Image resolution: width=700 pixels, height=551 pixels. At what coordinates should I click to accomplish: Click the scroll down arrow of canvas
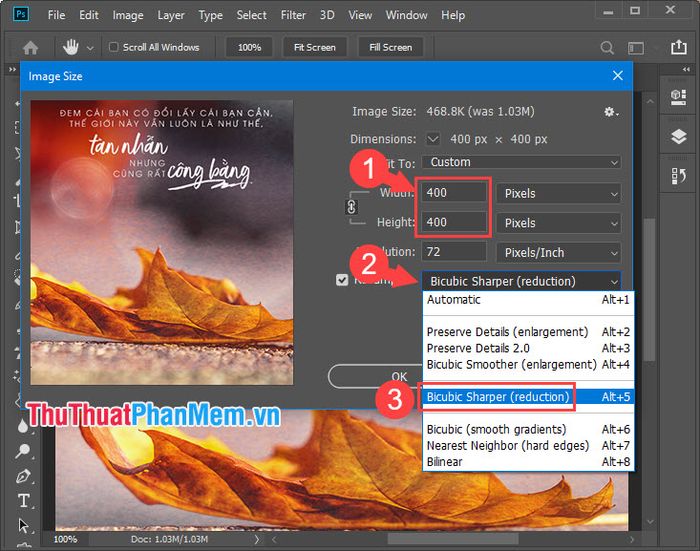click(650, 522)
